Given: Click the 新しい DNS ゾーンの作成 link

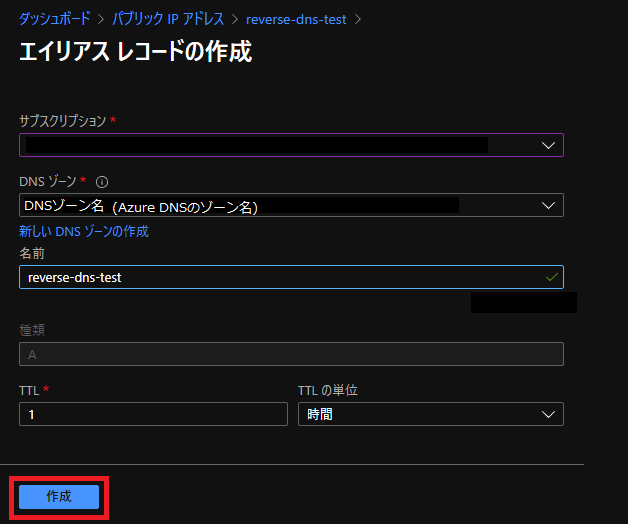Looking at the screenshot, I should [x=83, y=231].
